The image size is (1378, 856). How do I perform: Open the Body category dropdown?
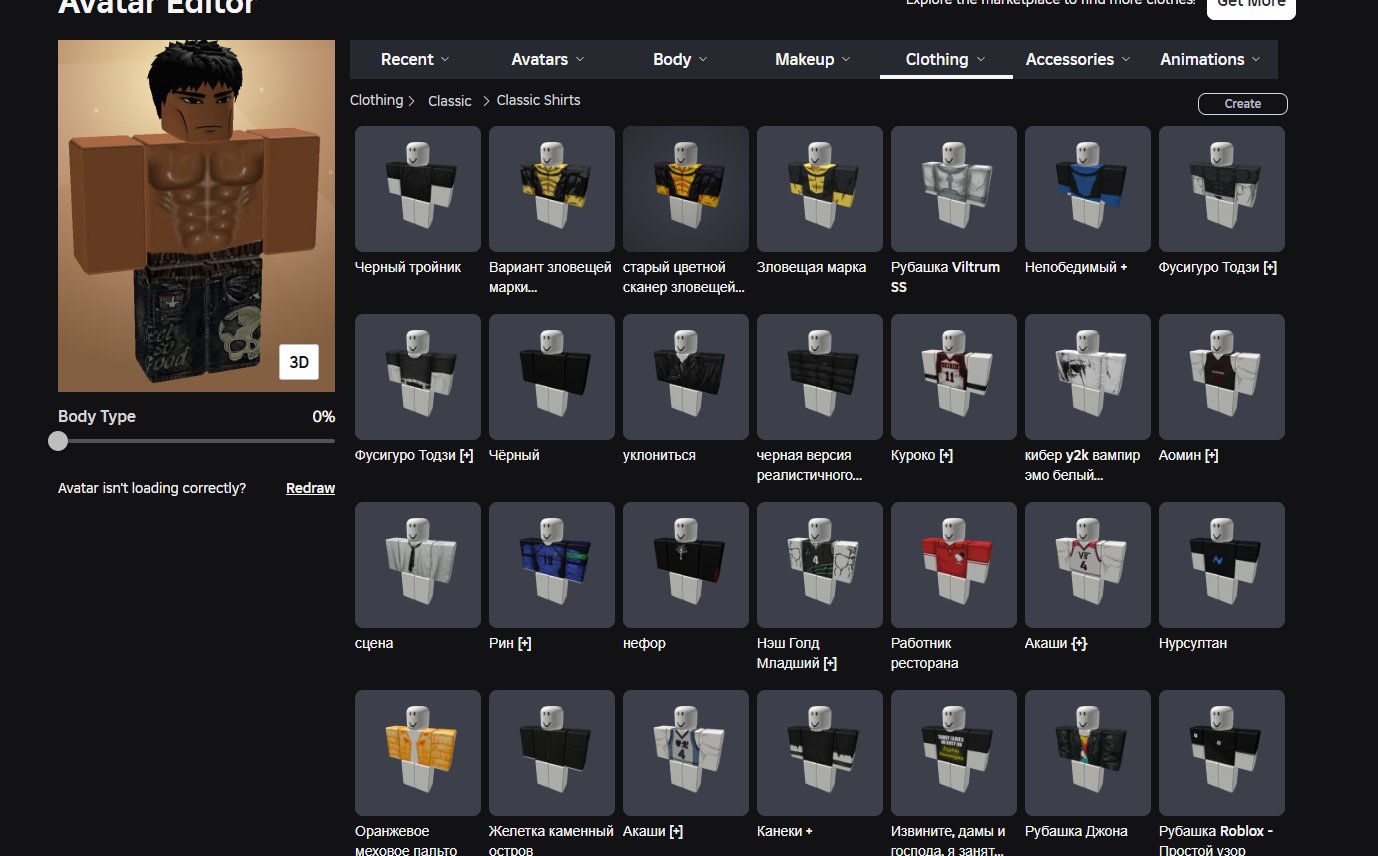680,59
